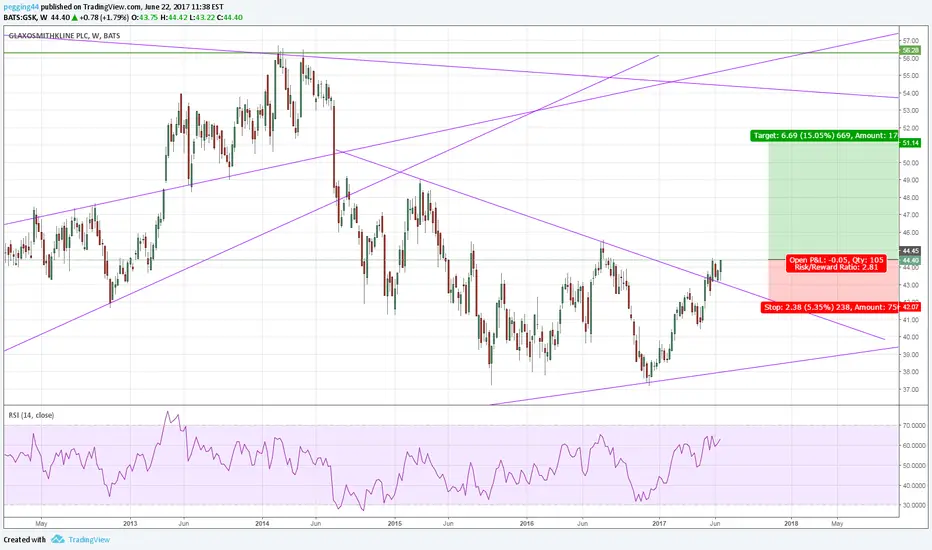
Task: Click the 40.00 price axis value
Action: (911, 337)
